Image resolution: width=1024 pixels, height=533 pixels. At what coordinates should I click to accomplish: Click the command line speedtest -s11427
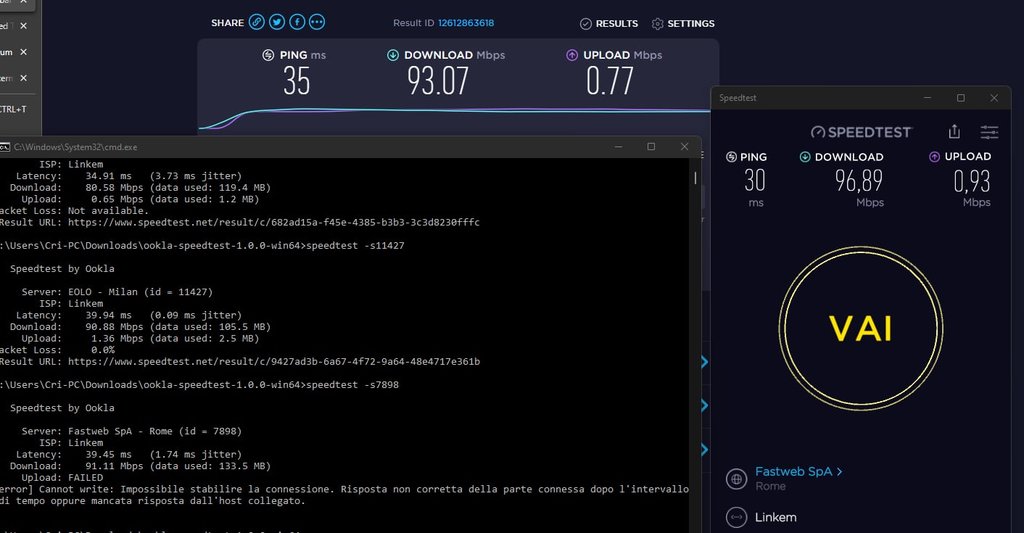355,246
